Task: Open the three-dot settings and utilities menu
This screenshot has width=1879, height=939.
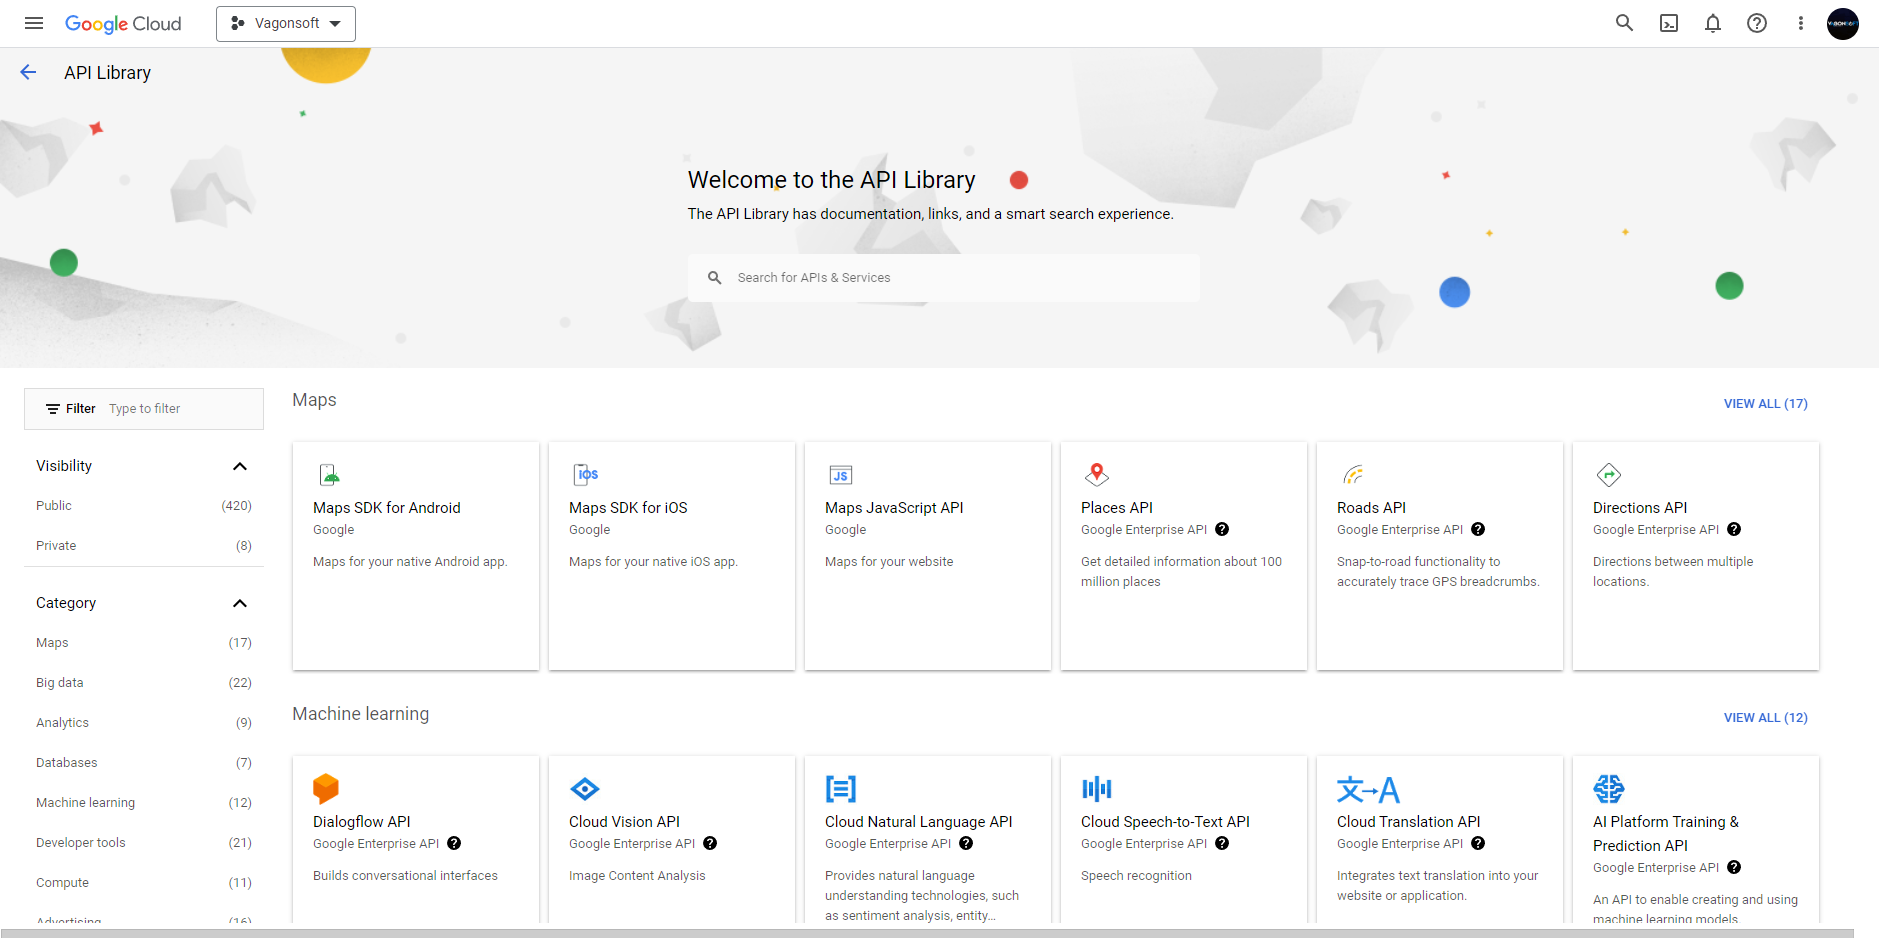Action: pos(1801,23)
